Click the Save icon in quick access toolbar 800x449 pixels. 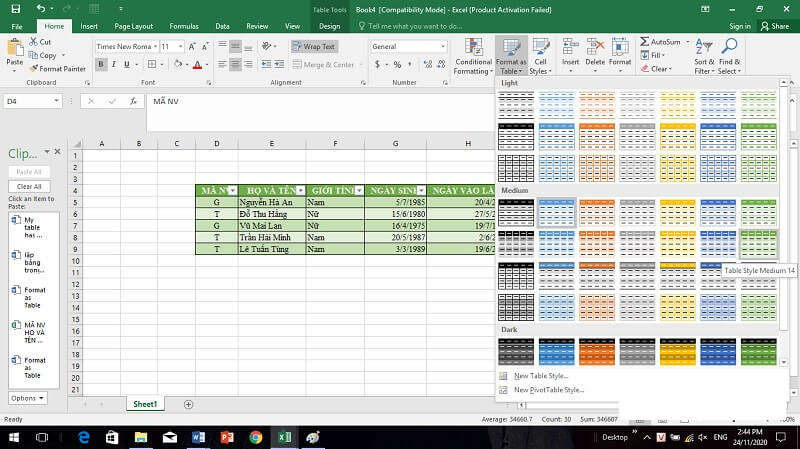pyautogui.click(x=13, y=8)
